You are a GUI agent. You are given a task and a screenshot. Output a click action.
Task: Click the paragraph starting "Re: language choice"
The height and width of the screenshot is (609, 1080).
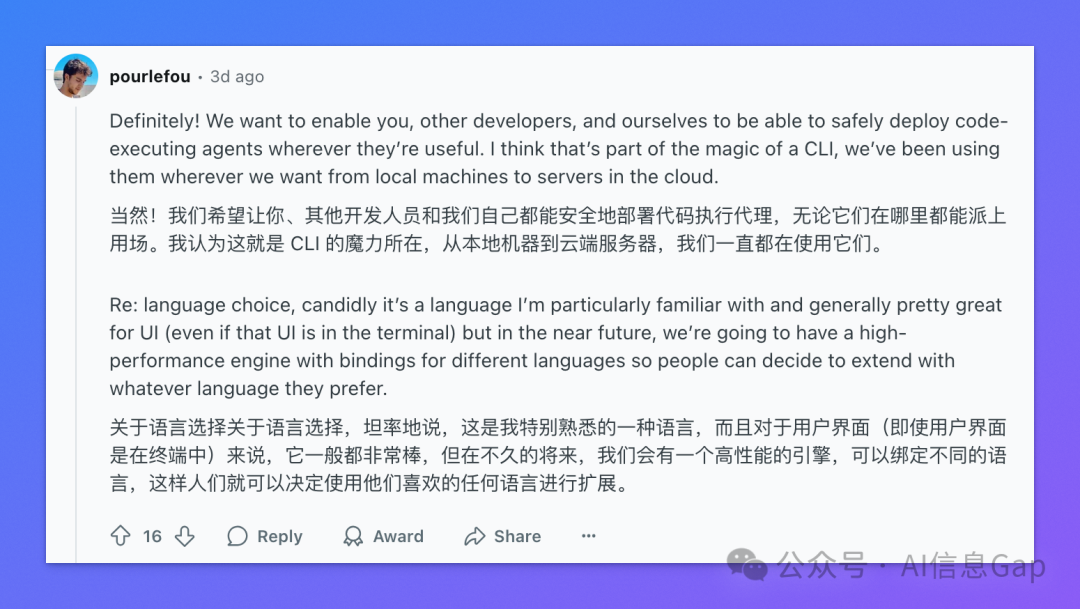[556, 347]
